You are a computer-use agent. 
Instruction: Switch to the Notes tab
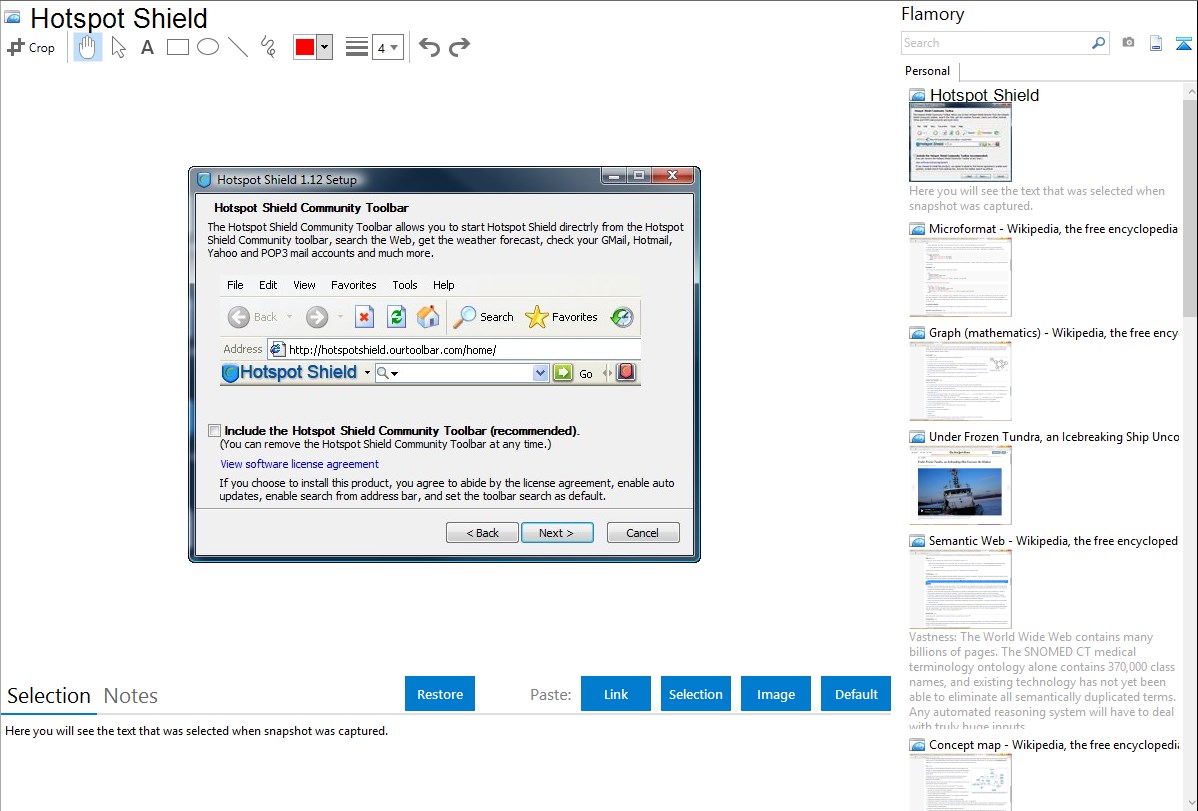131,696
